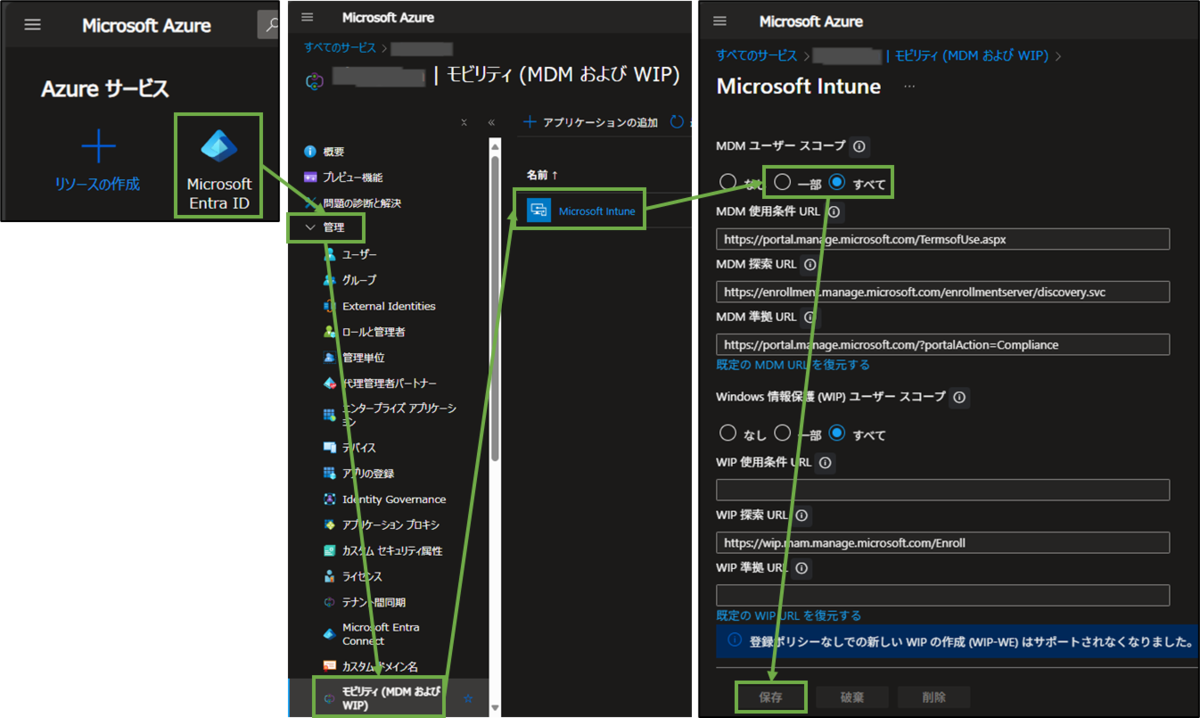Click the MDM 使用条件 URL field
Screen dimensions: 1200x718
(x=943, y=238)
